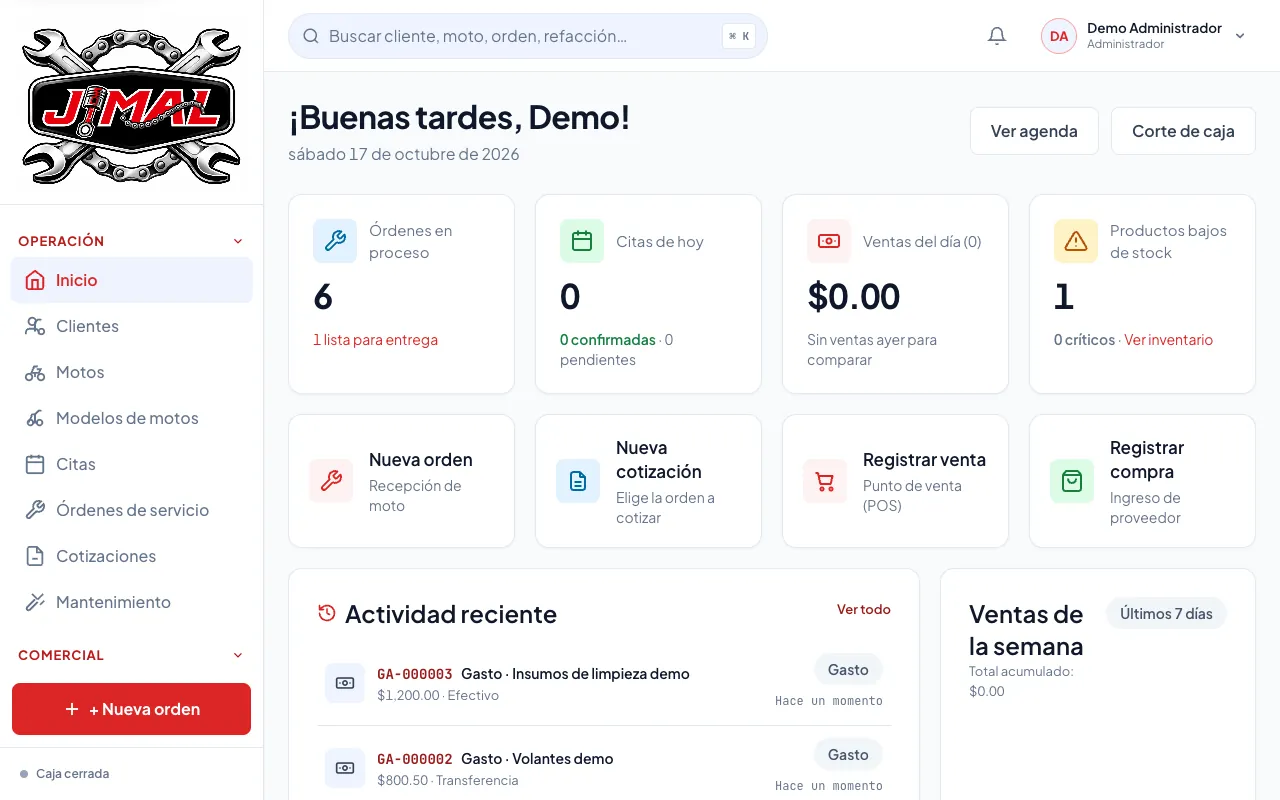Click the search magnifier icon

311,36
